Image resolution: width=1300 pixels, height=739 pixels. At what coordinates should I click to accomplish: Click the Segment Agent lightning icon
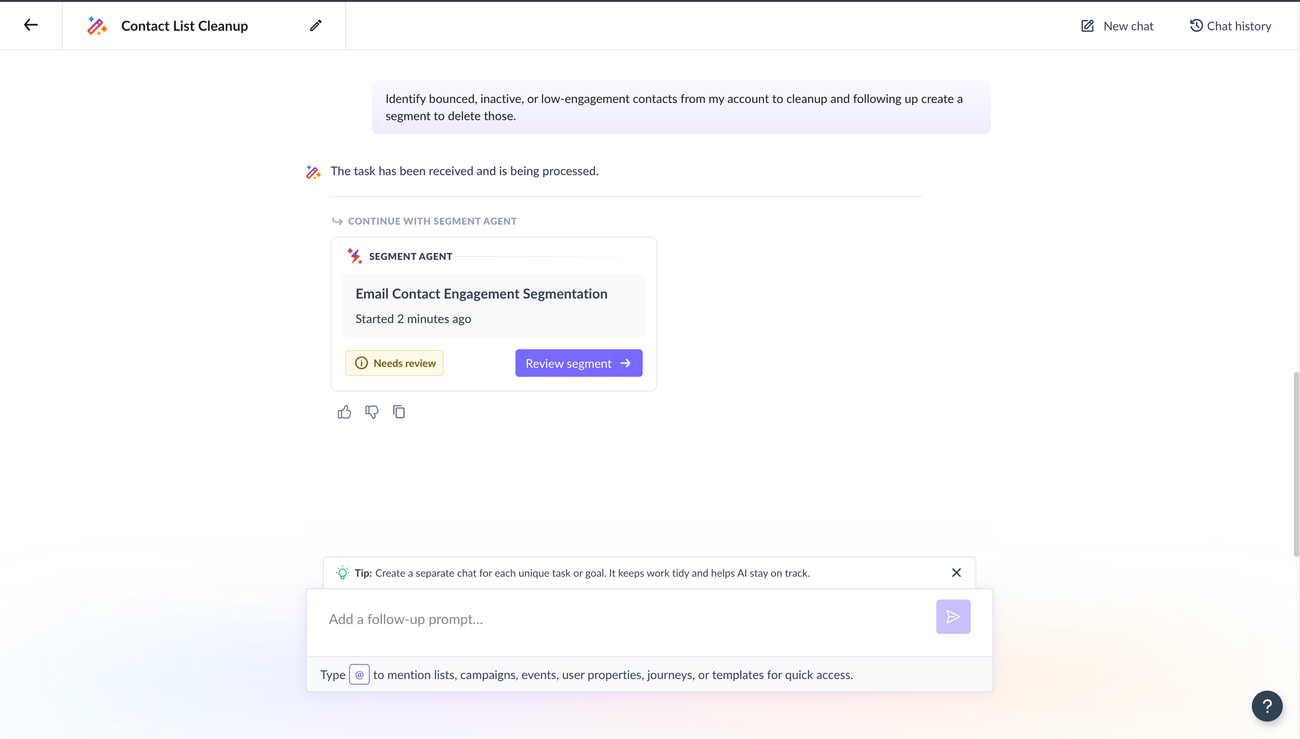[x=354, y=256]
